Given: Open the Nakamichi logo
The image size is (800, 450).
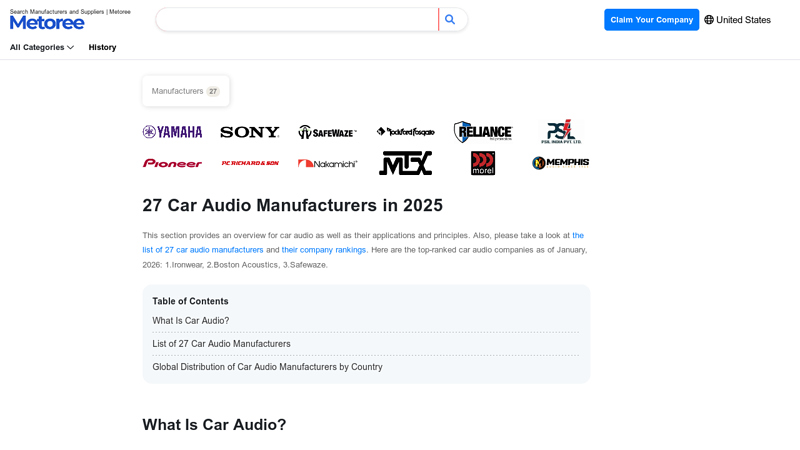Looking at the screenshot, I should (x=328, y=163).
